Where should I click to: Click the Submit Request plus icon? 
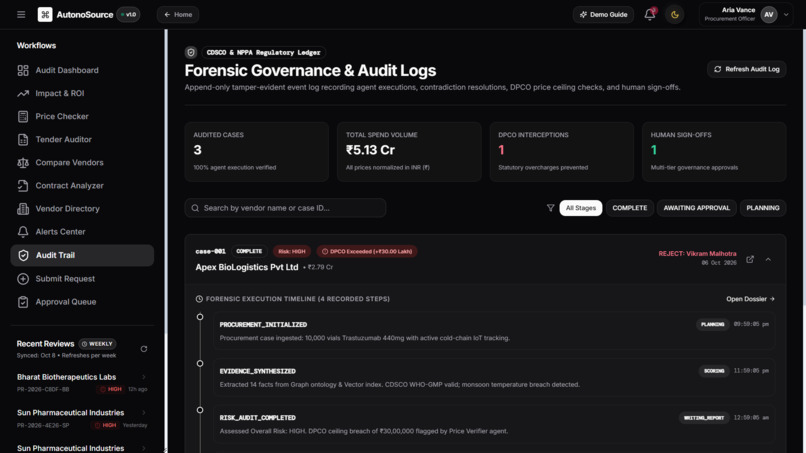pyautogui.click(x=23, y=279)
